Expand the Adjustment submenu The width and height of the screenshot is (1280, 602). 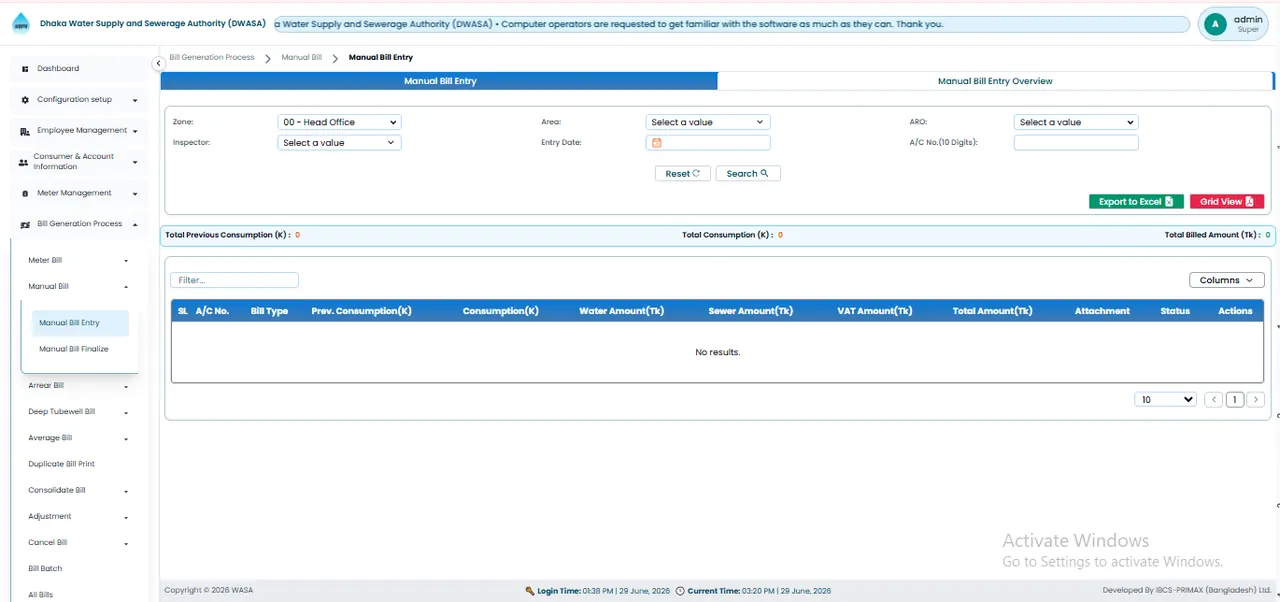pyautogui.click(x=126, y=517)
